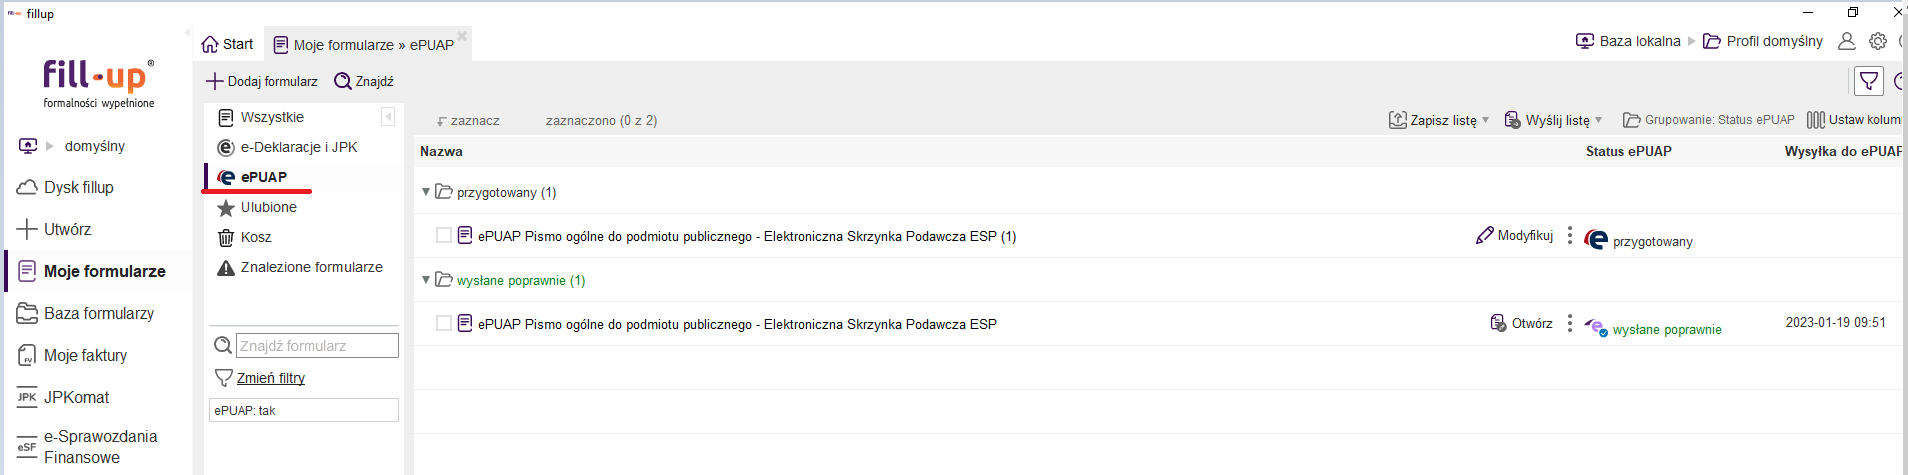This screenshot has width=1908, height=475.
Task: Open the Wyślij listę dropdown
Action: pyautogui.click(x=1553, y=120)
